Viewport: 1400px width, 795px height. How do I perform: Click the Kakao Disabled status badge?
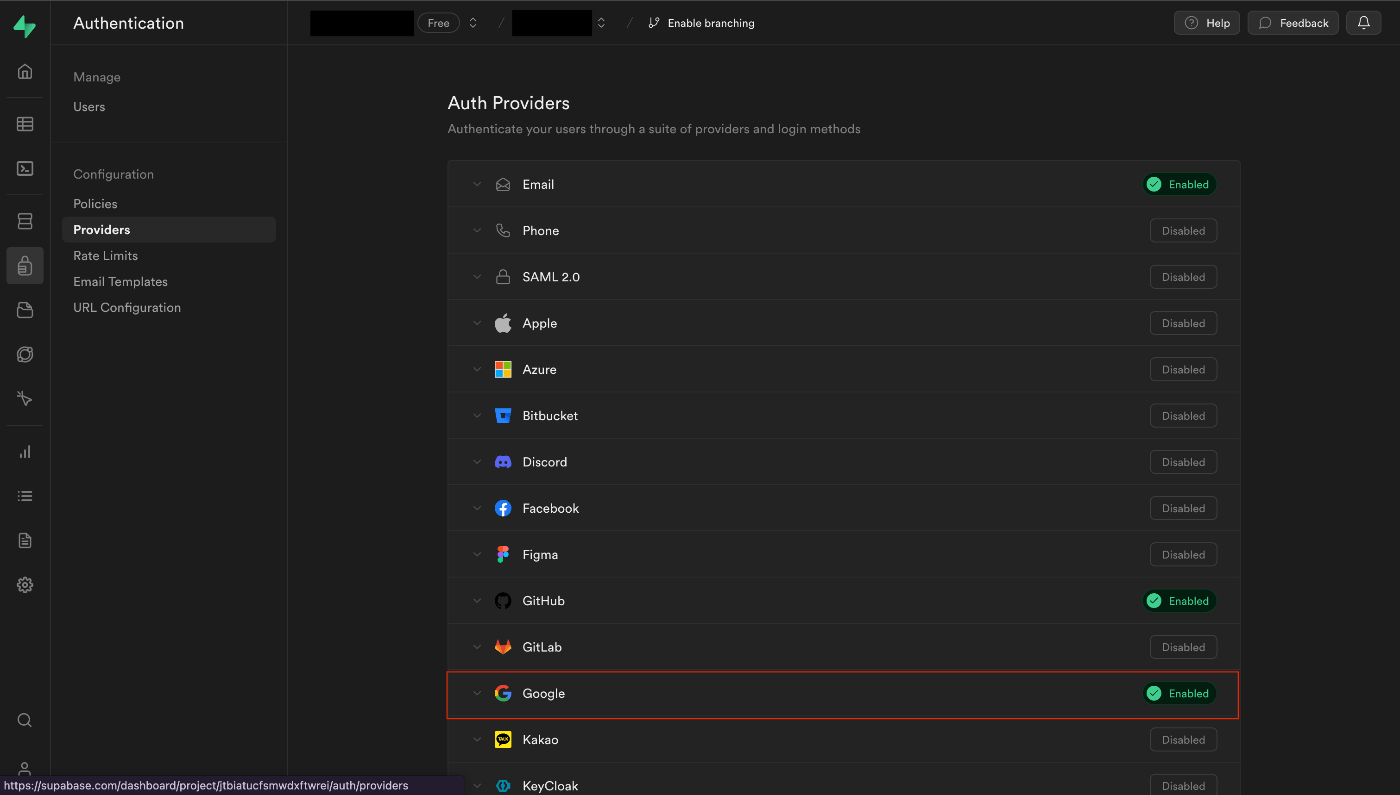click(x=1183, y=740)
